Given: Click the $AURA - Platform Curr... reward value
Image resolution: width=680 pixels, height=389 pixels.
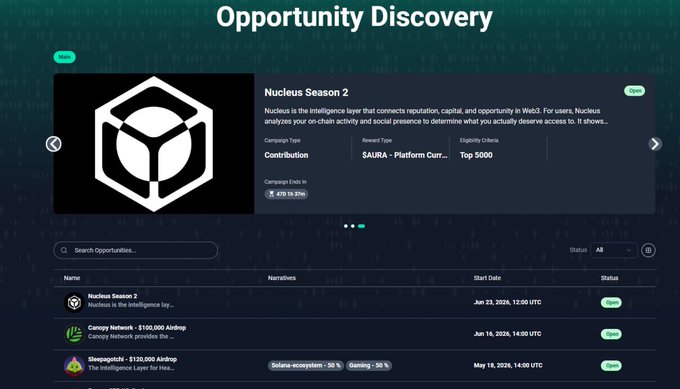Looking at the screenshot, I should click(405, 155).
